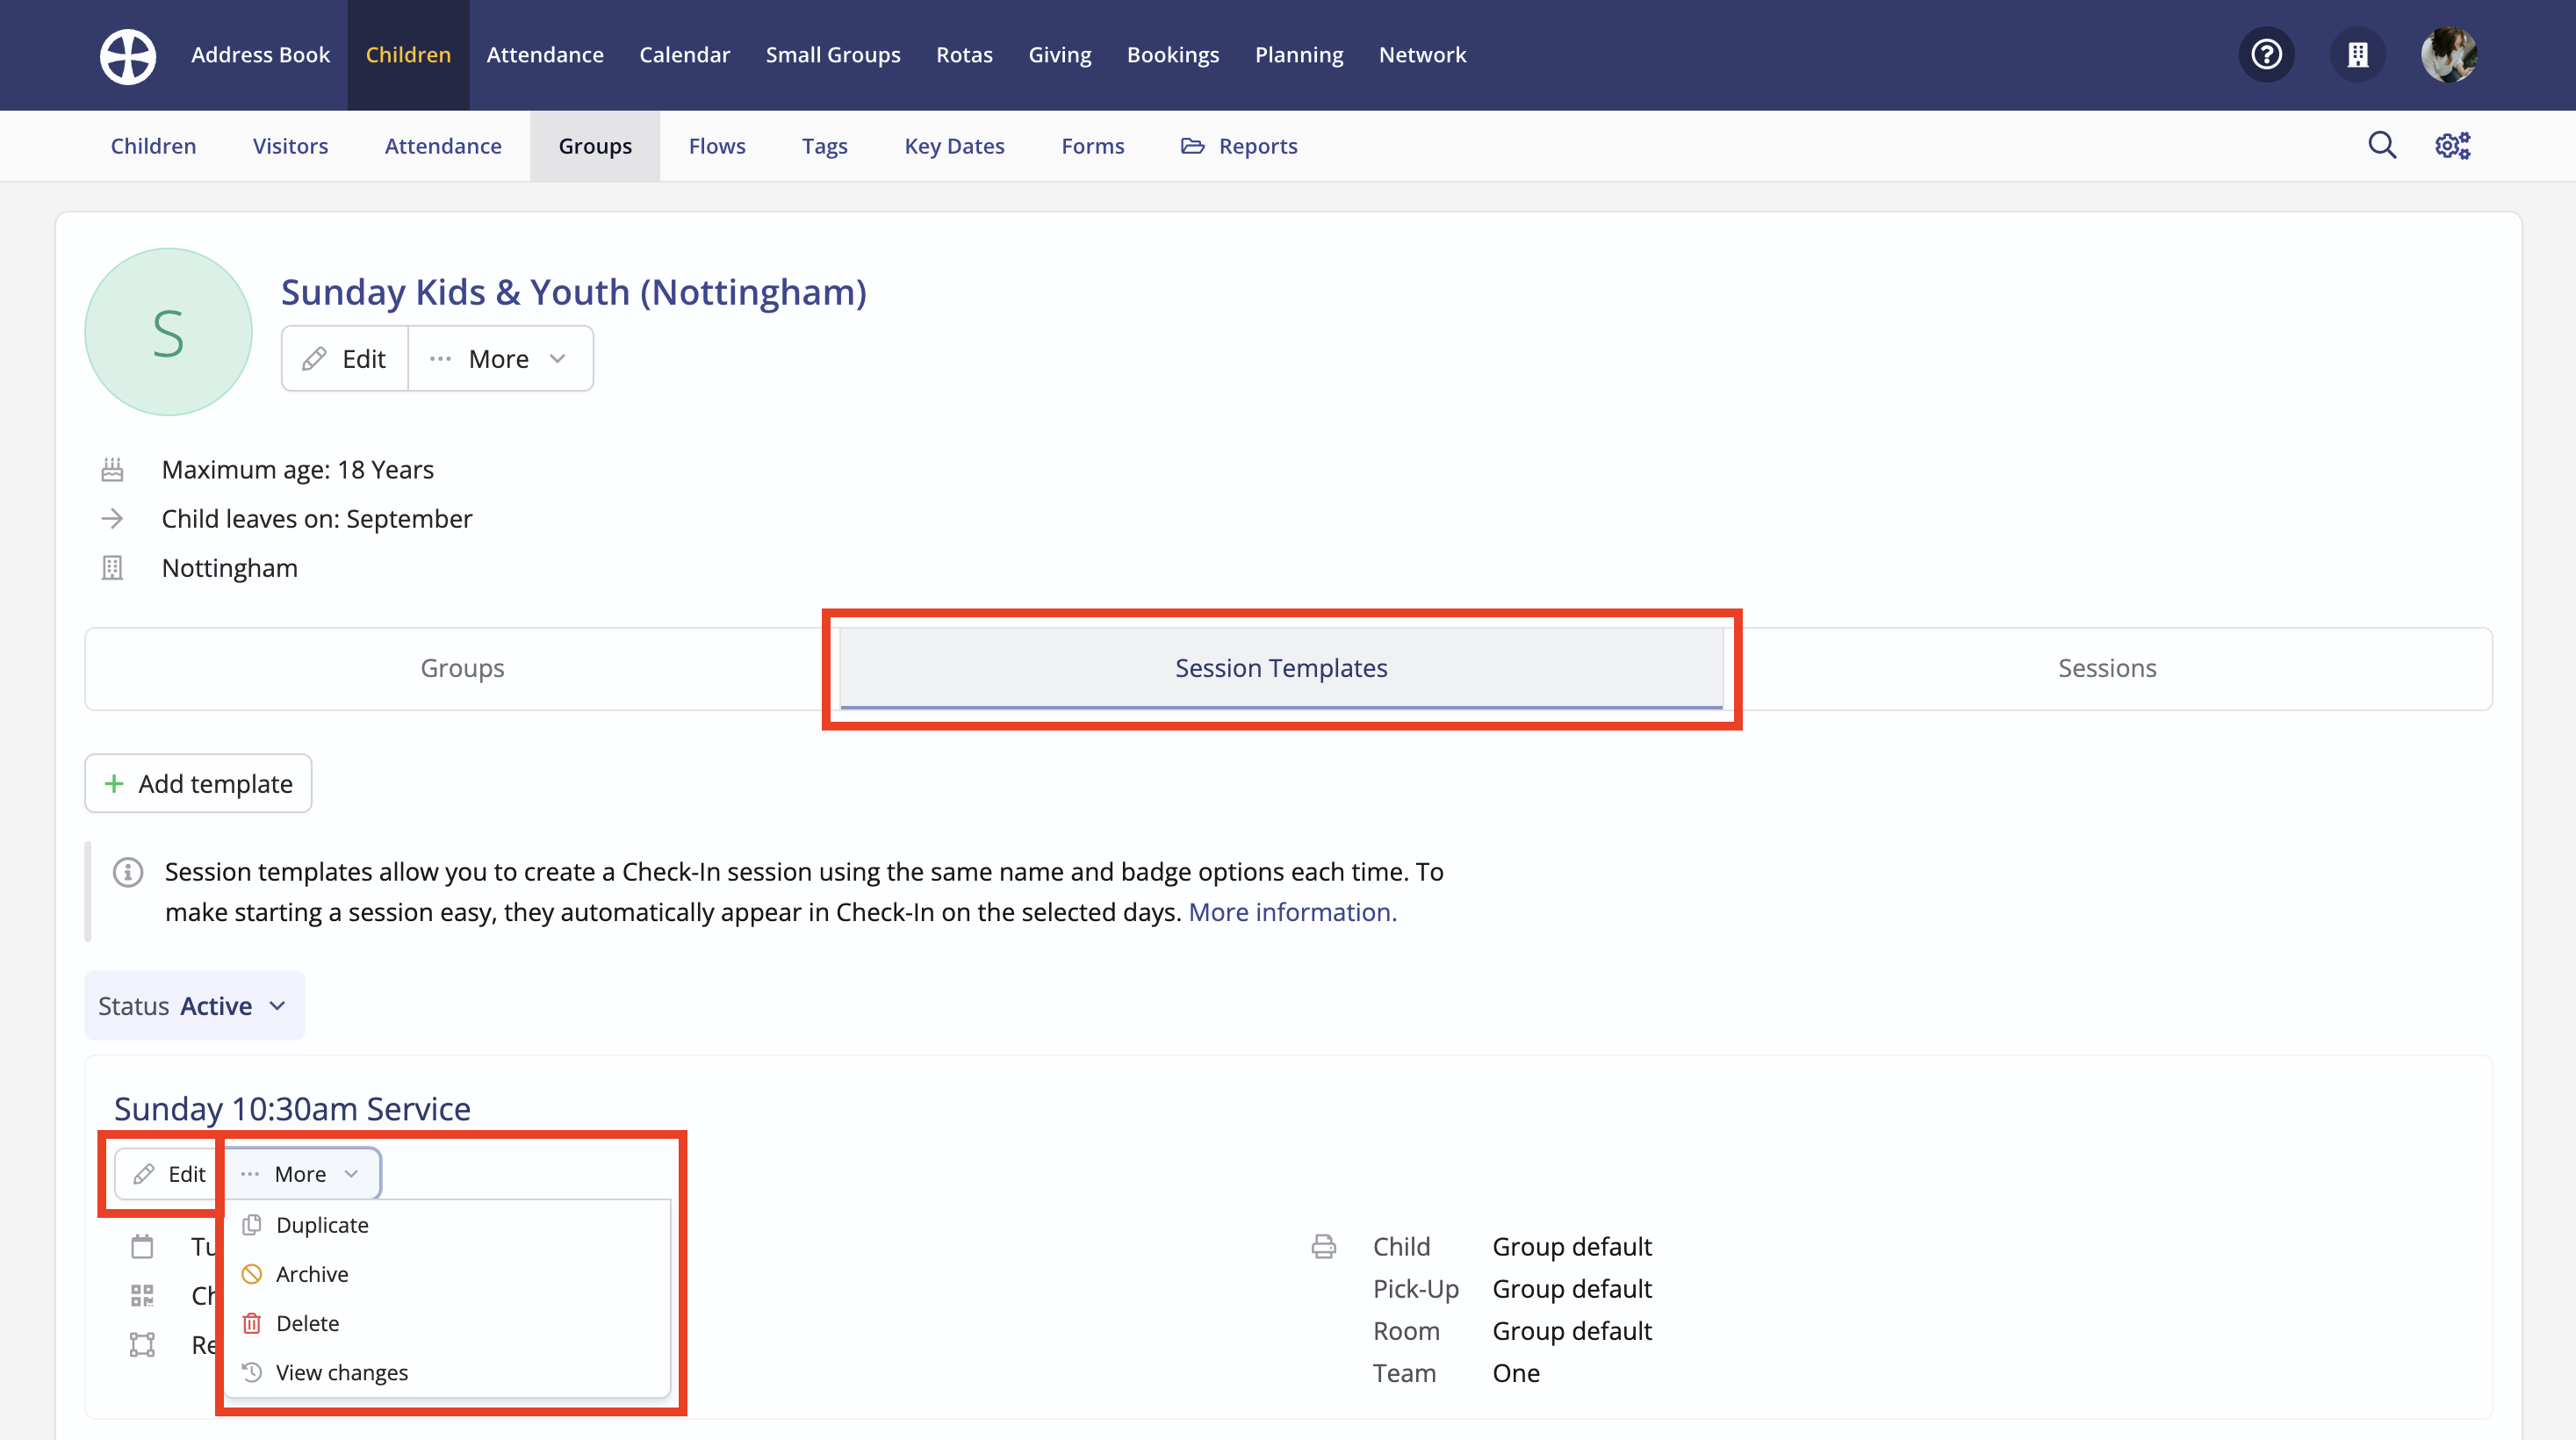Switch to the Key Dates tab

[x=953, y=145]
